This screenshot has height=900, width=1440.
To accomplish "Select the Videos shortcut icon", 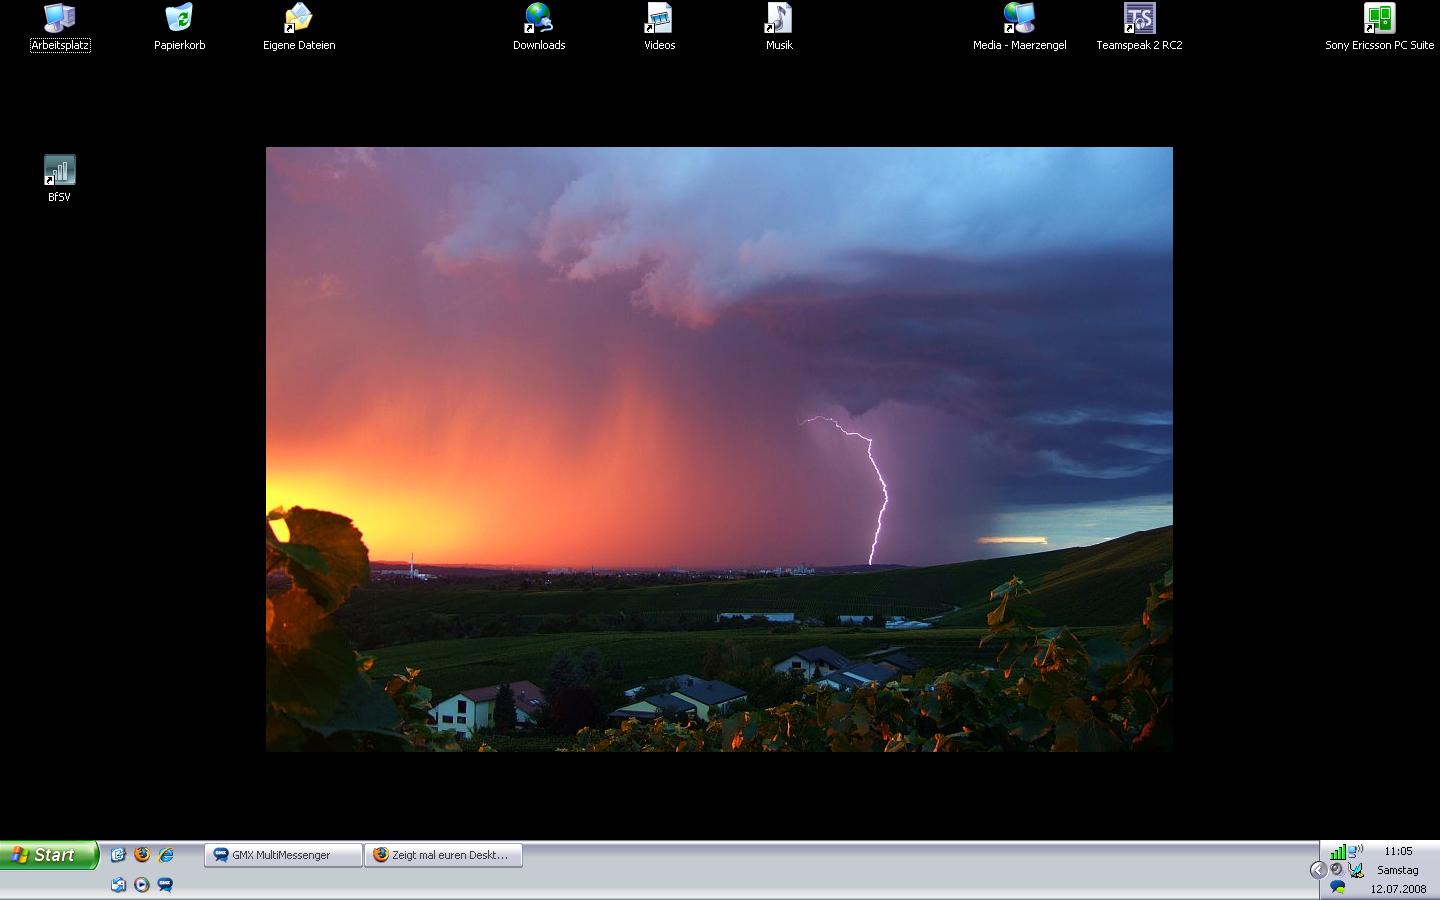I will (659, 27).
